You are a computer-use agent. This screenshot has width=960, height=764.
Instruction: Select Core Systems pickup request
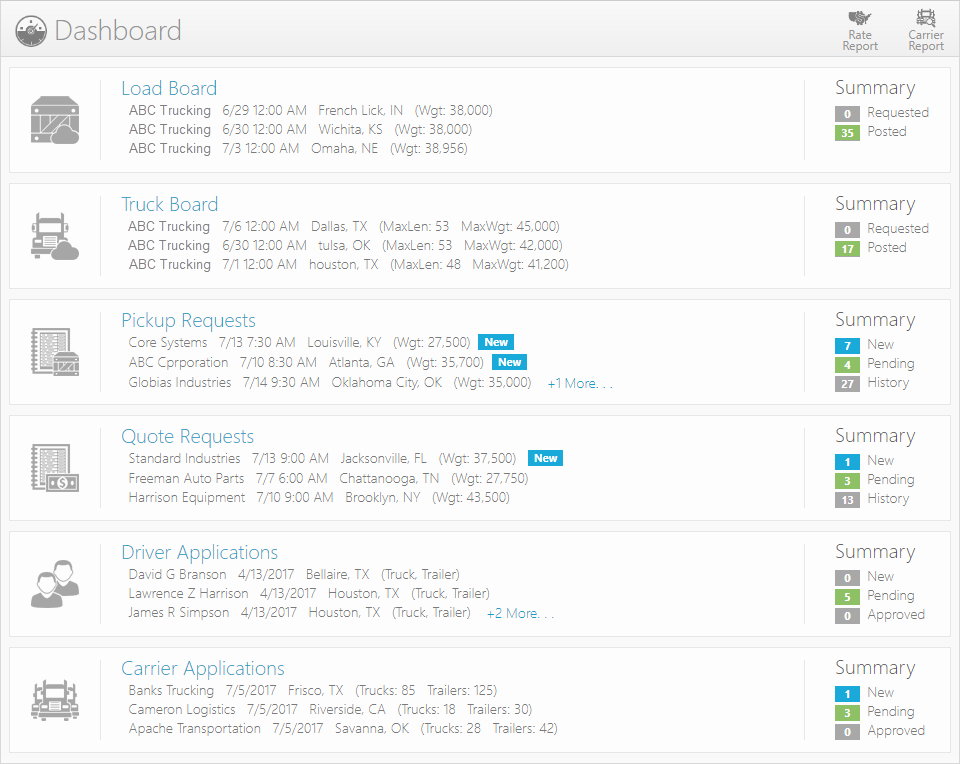pos(299,343)
